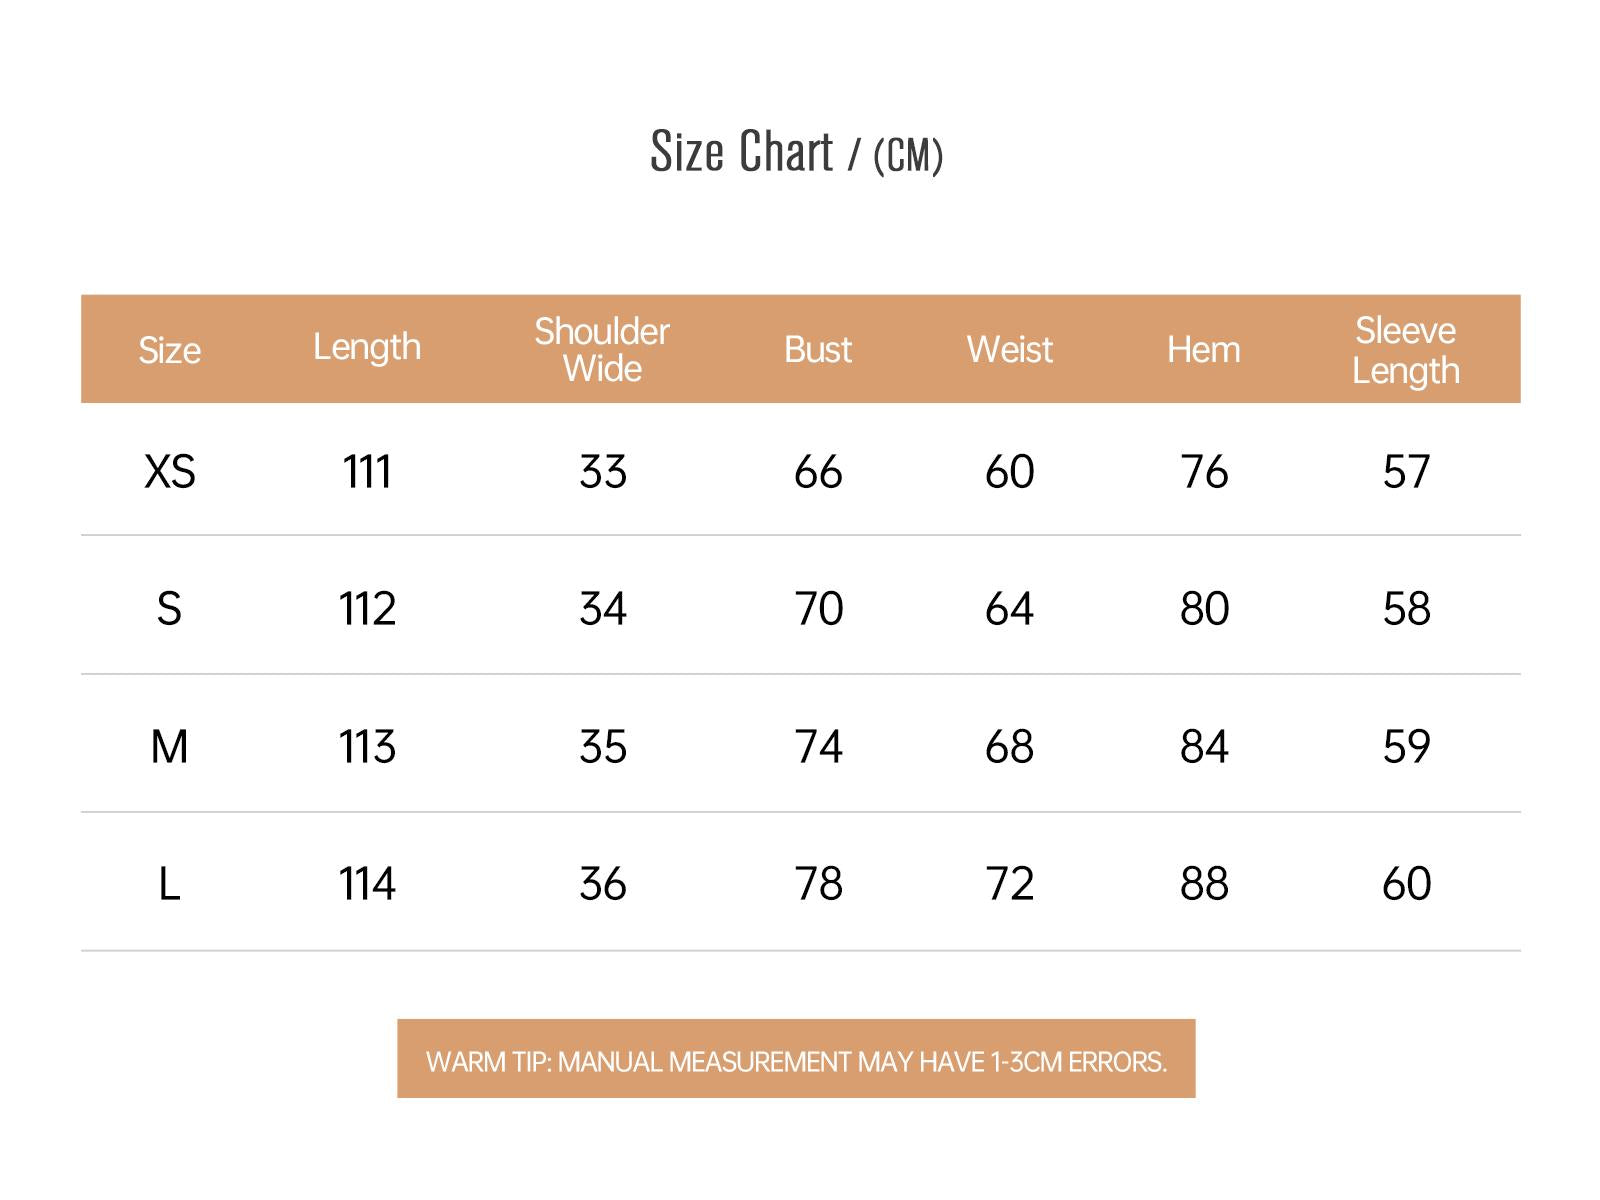Select the M size row label
Screen dimensions: 1600x1200
169,746
